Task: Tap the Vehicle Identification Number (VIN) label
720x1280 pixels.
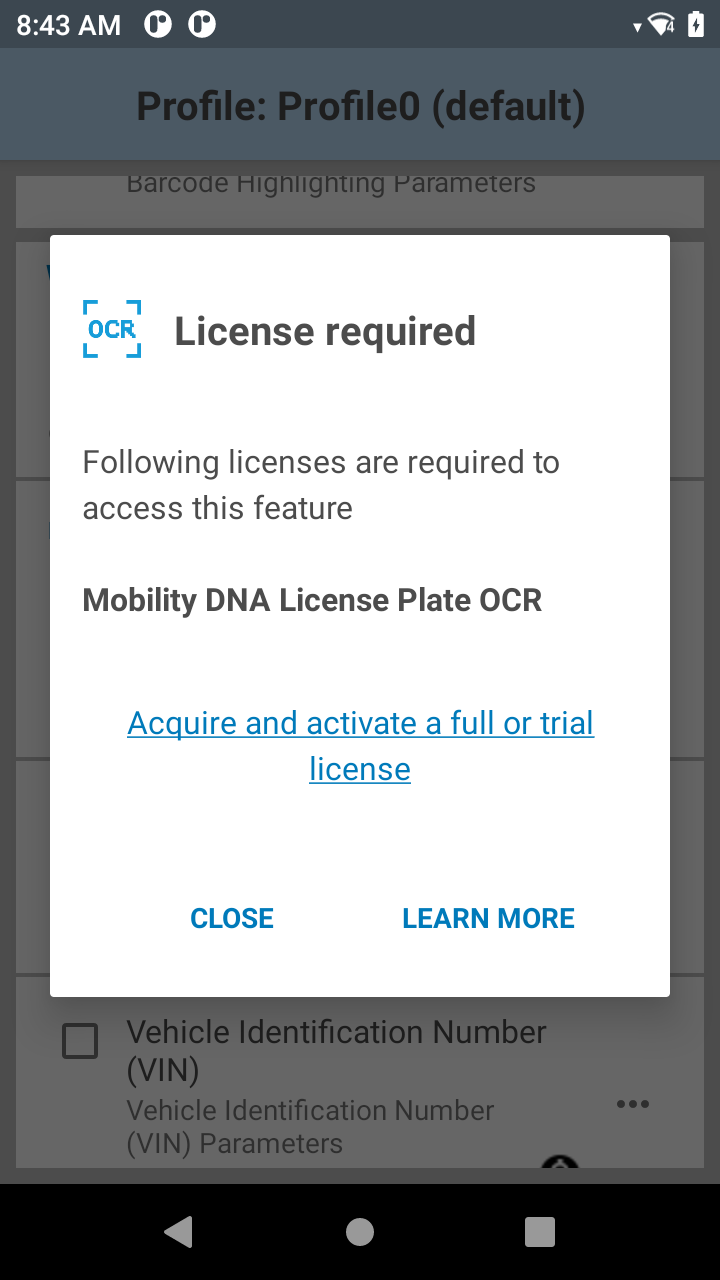Action: [336, 1050]
